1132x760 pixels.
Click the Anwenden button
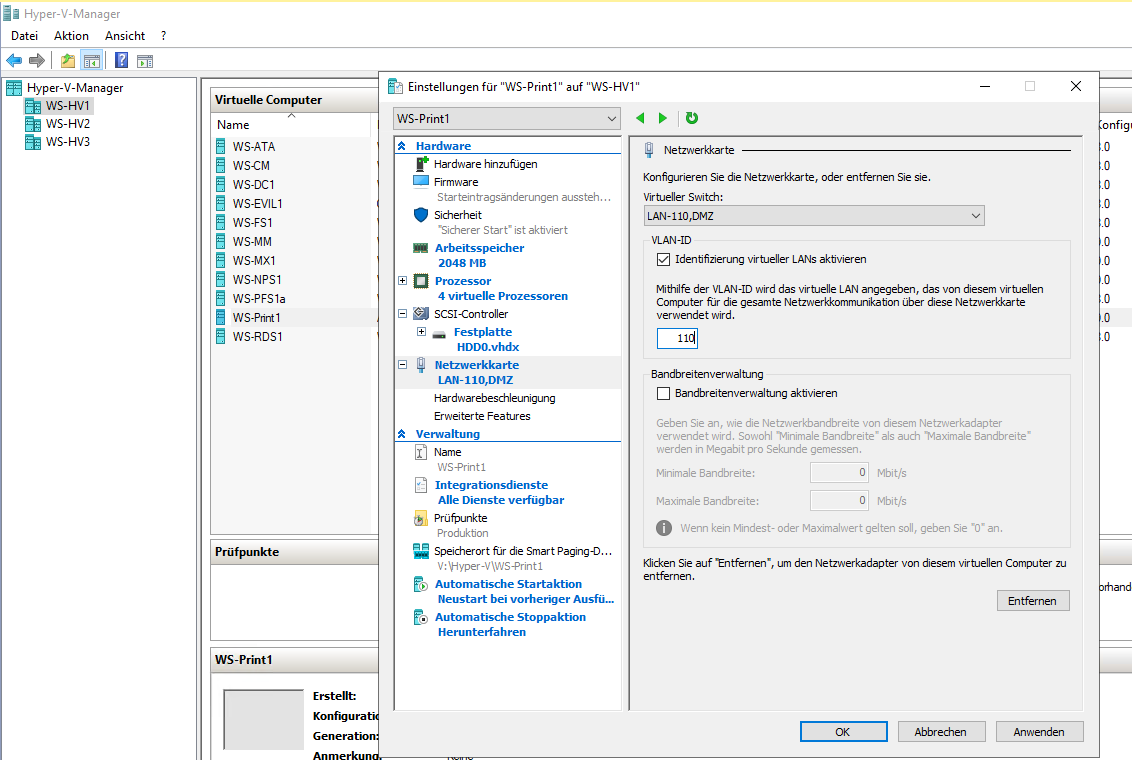(x=1040, y=732)
